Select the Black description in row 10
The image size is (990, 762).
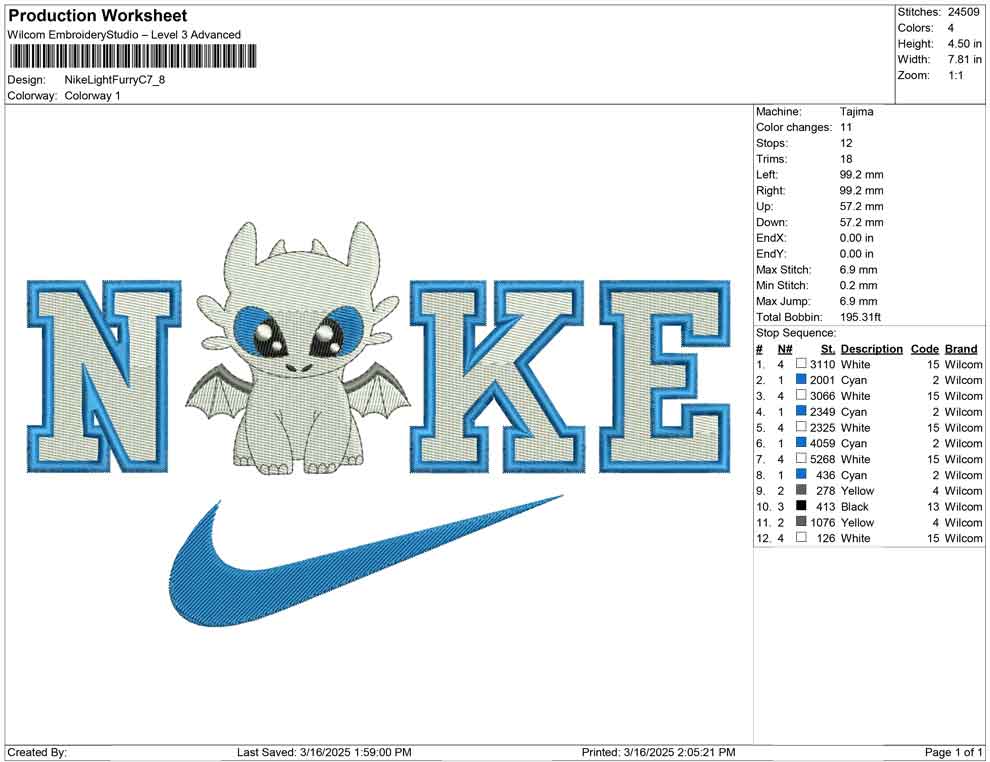tap(855, 506)
